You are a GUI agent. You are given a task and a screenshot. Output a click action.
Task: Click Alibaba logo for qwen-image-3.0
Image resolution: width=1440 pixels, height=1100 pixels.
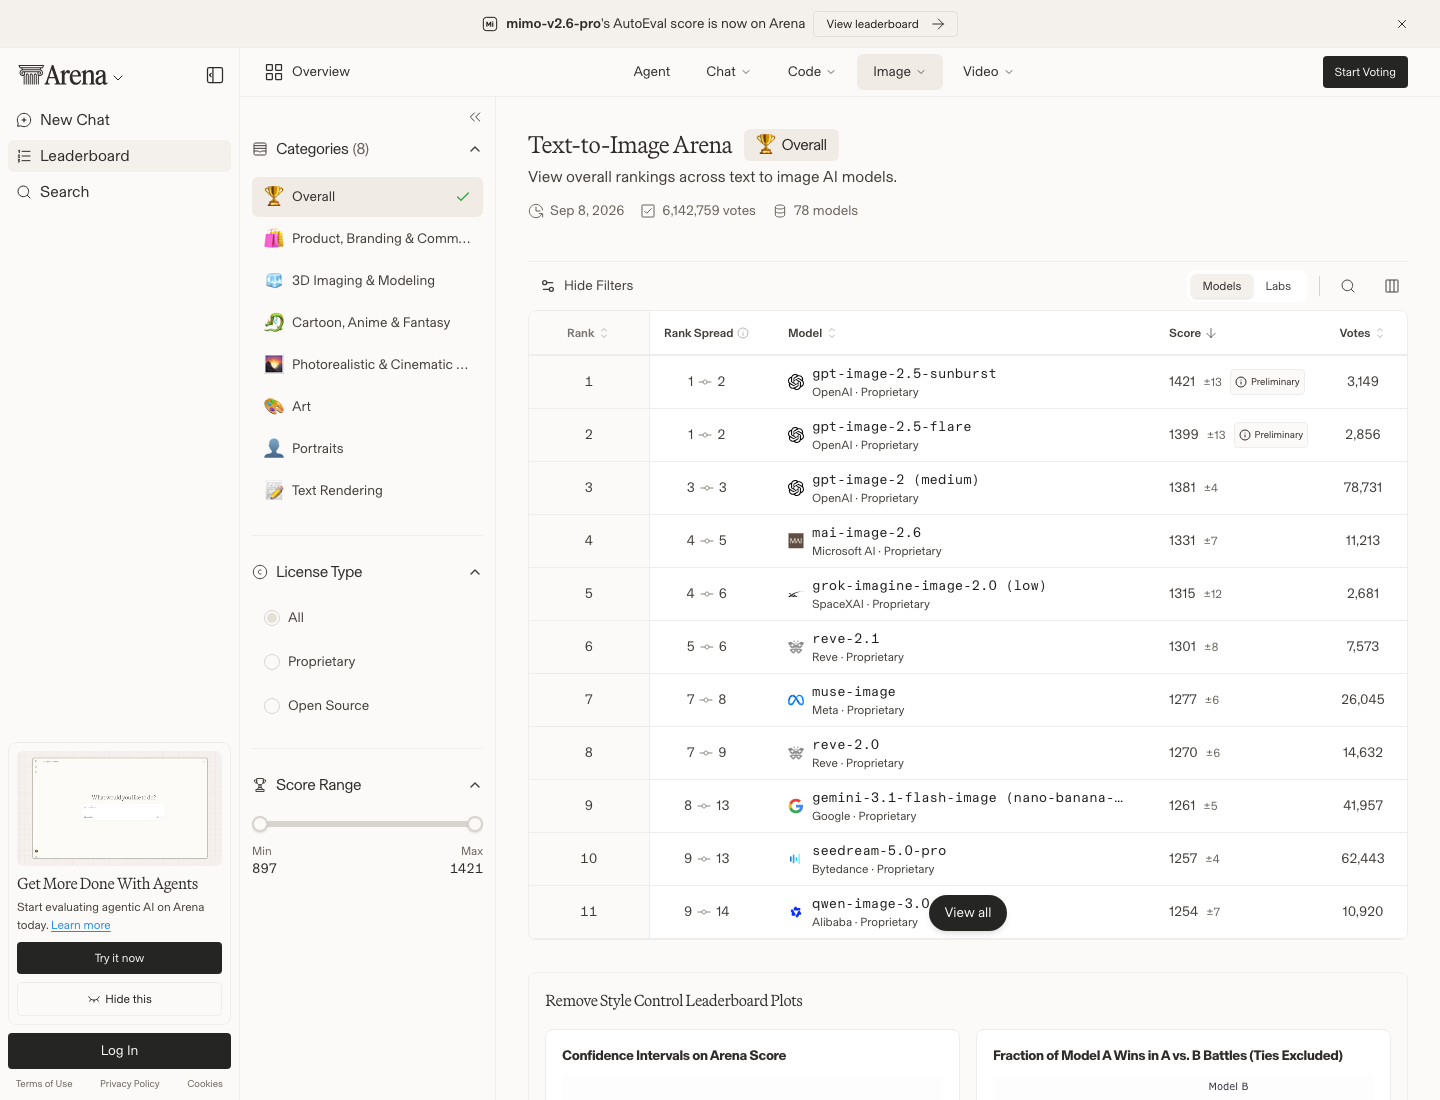pyautogui.click(x=796, y=912)
